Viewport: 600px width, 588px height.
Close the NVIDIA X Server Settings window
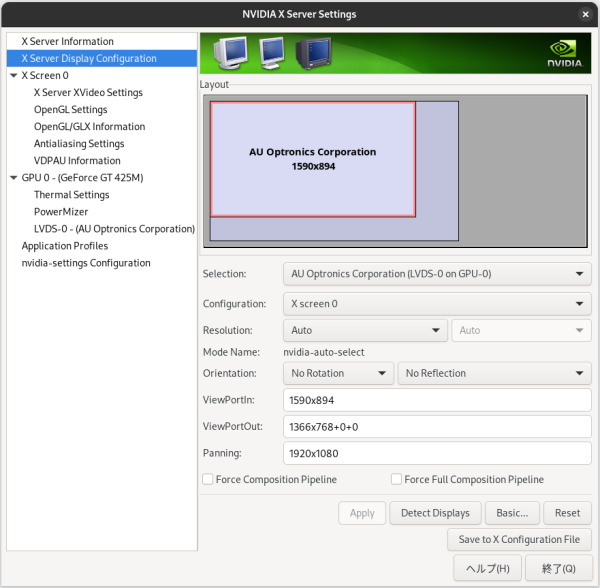click(585, 15)
